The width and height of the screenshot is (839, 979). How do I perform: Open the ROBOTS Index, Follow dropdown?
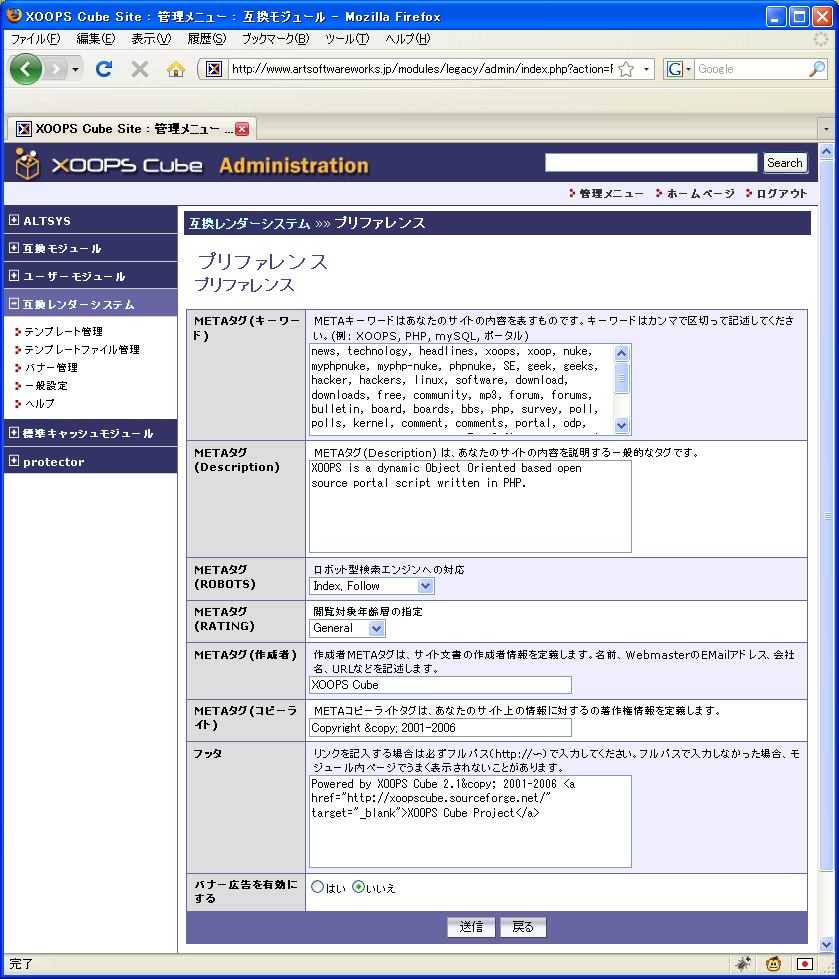pyautogui.click(x=371, y=586)
